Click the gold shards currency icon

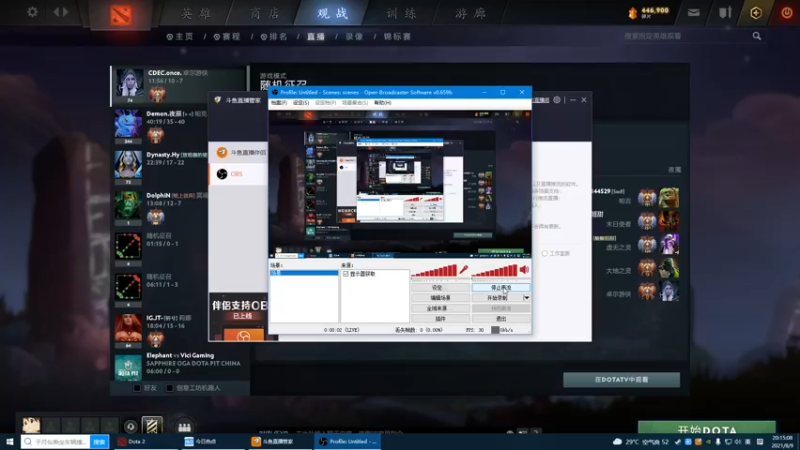[633, 13]
